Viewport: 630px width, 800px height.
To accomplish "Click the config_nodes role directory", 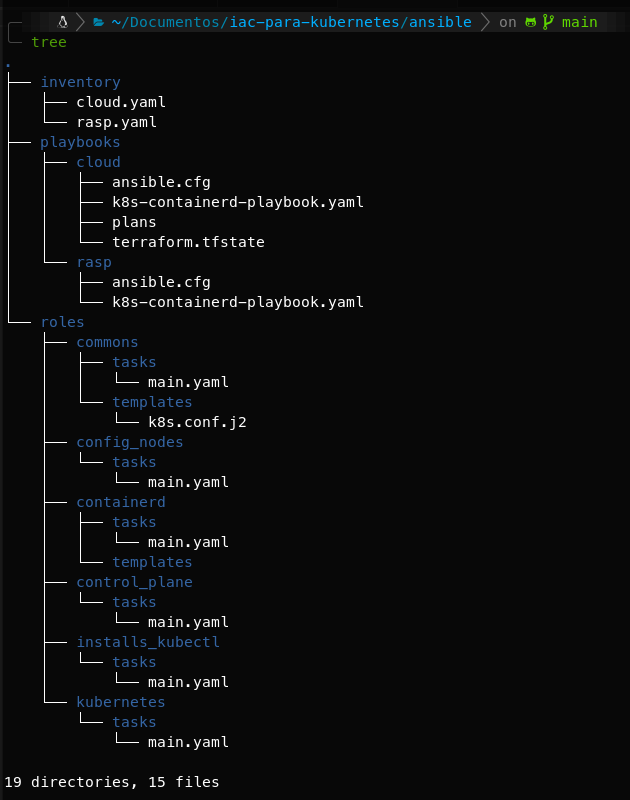I will [130, 442].
